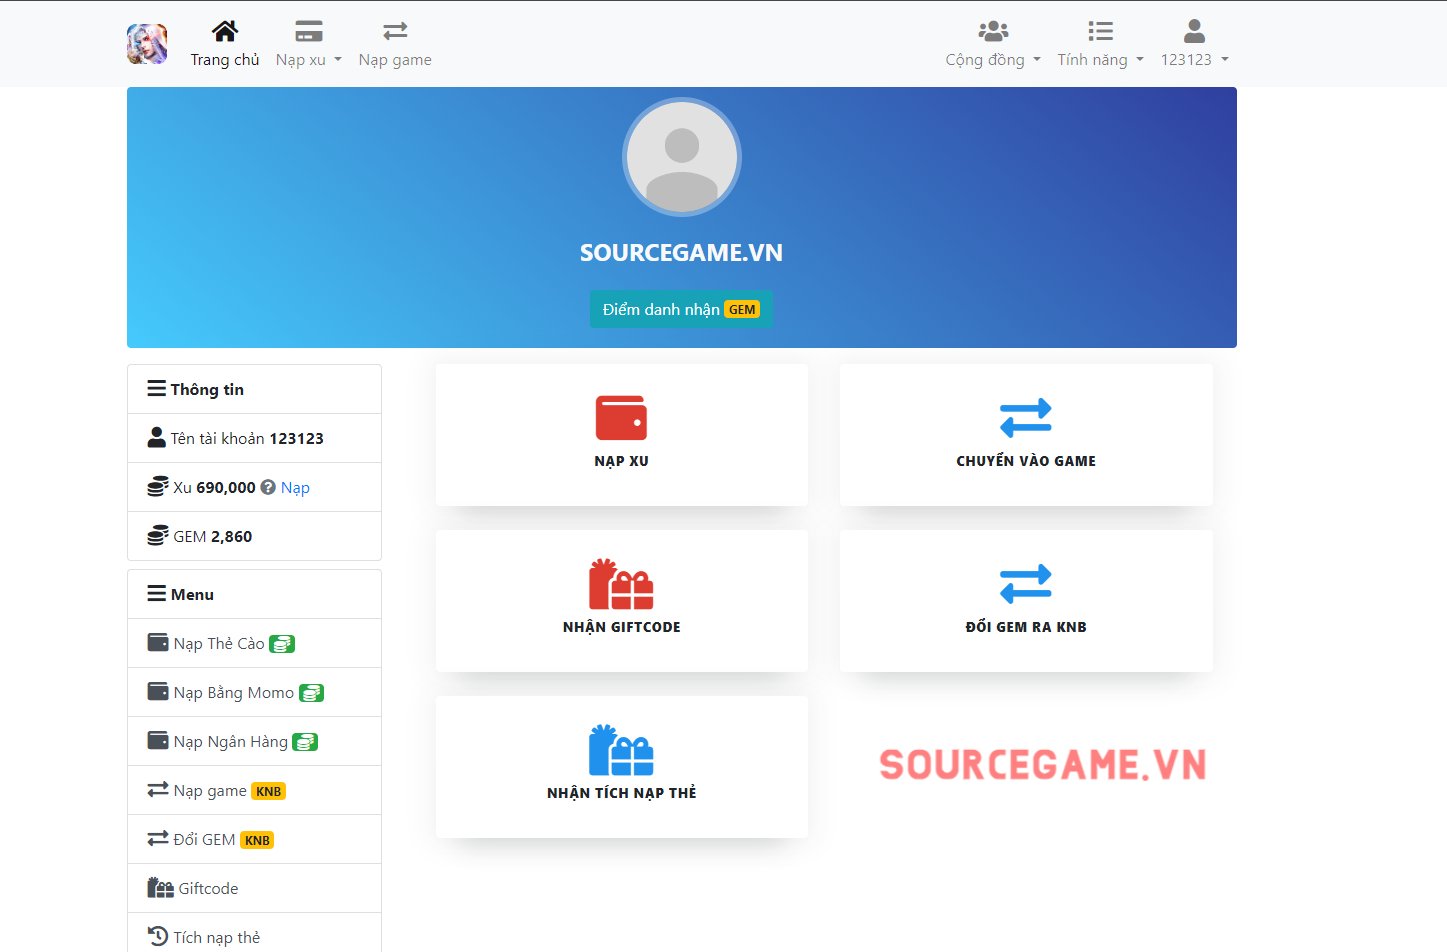This screenshot has height=952, width=1447.
Task: Select Đổi GEM KNB sidebar item
Action: (x=204, y=839)
